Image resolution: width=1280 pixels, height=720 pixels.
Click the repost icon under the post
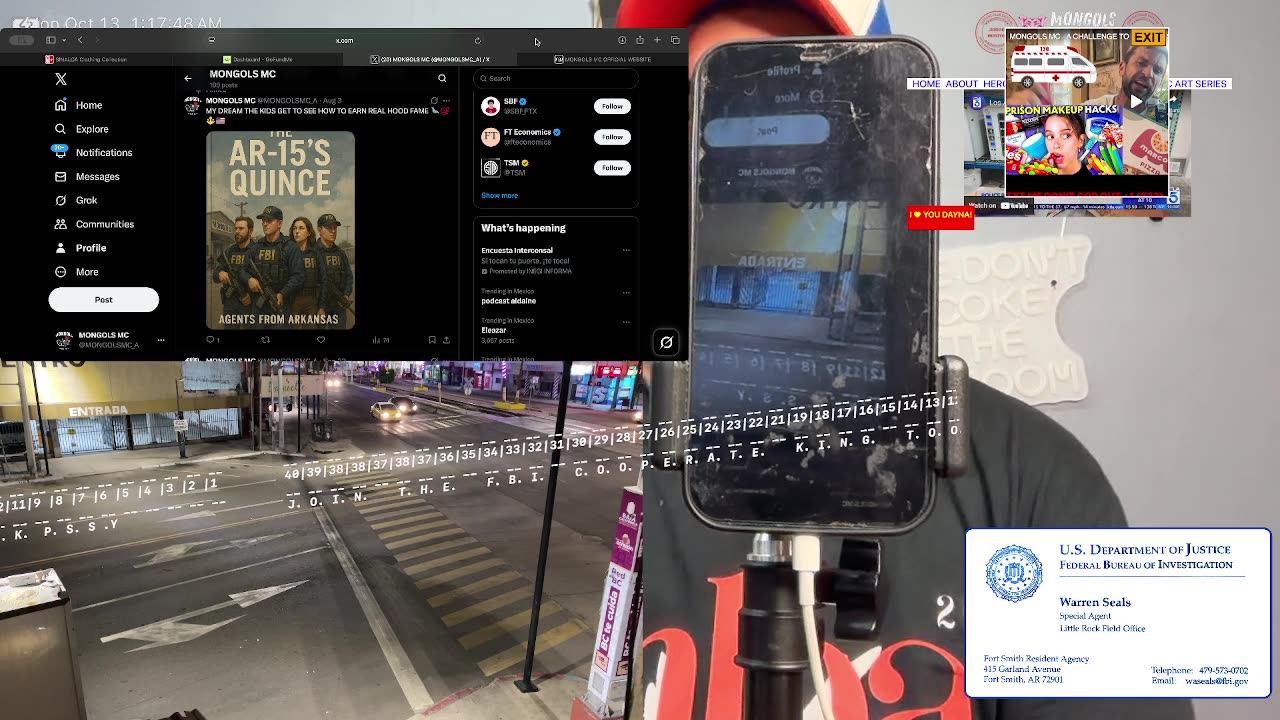tap(265, 340)
